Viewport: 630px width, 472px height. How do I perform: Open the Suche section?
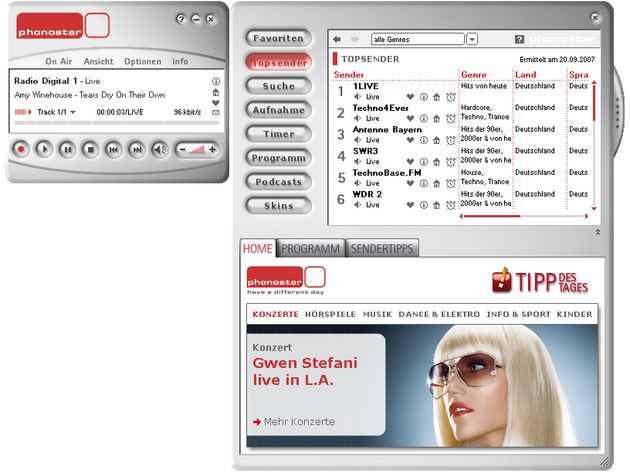tap(278, 86)
